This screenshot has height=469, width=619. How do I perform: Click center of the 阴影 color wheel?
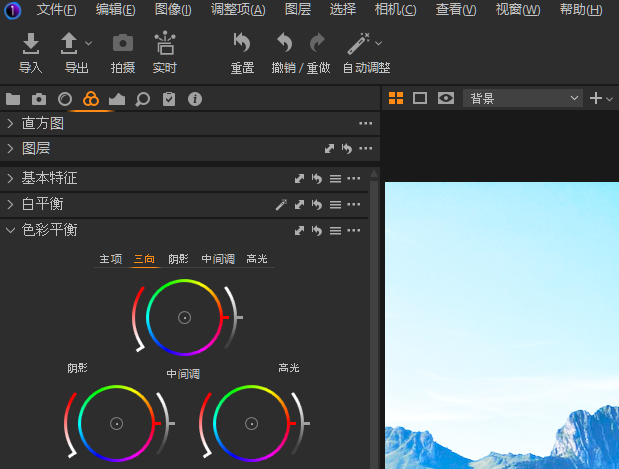pos(116,424)
